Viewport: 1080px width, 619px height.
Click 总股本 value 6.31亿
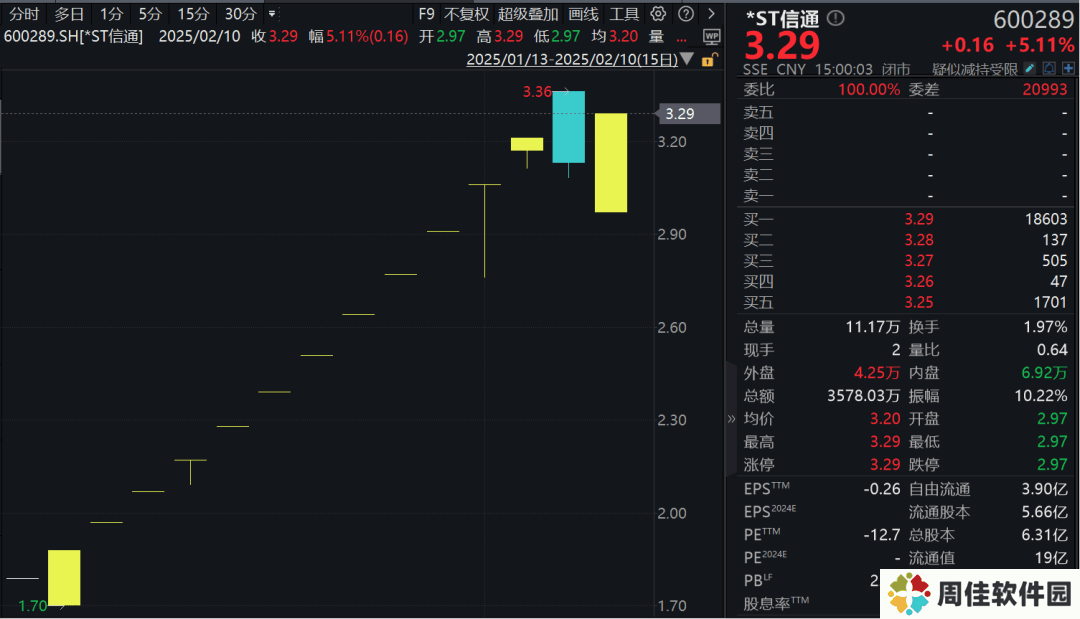pos(1044,535)
